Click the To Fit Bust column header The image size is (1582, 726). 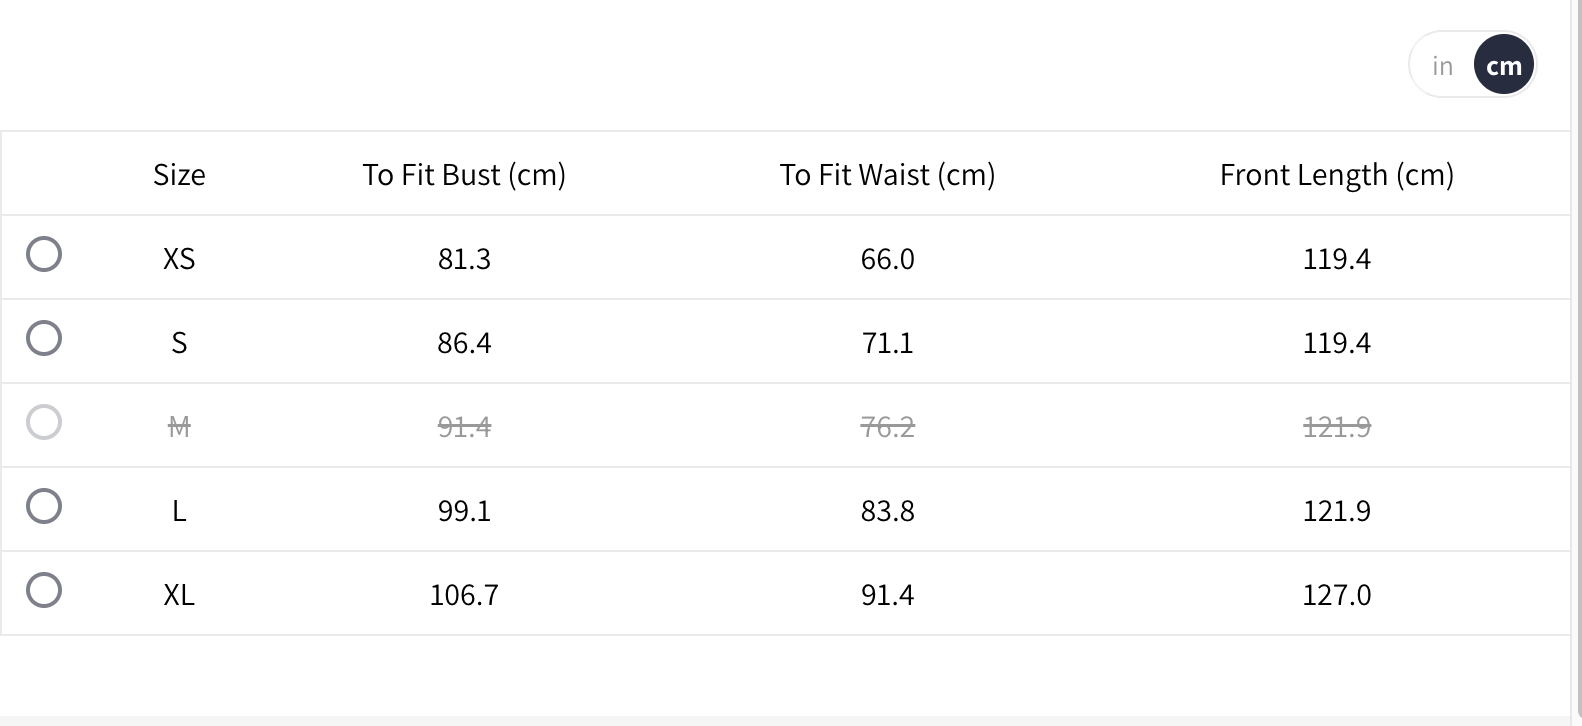464,175
